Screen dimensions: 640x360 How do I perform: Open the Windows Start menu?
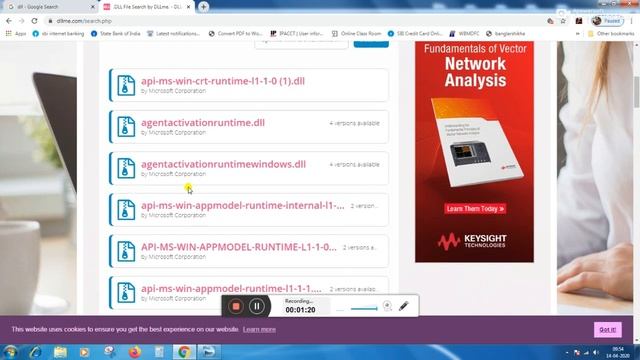tap(10, 352)
